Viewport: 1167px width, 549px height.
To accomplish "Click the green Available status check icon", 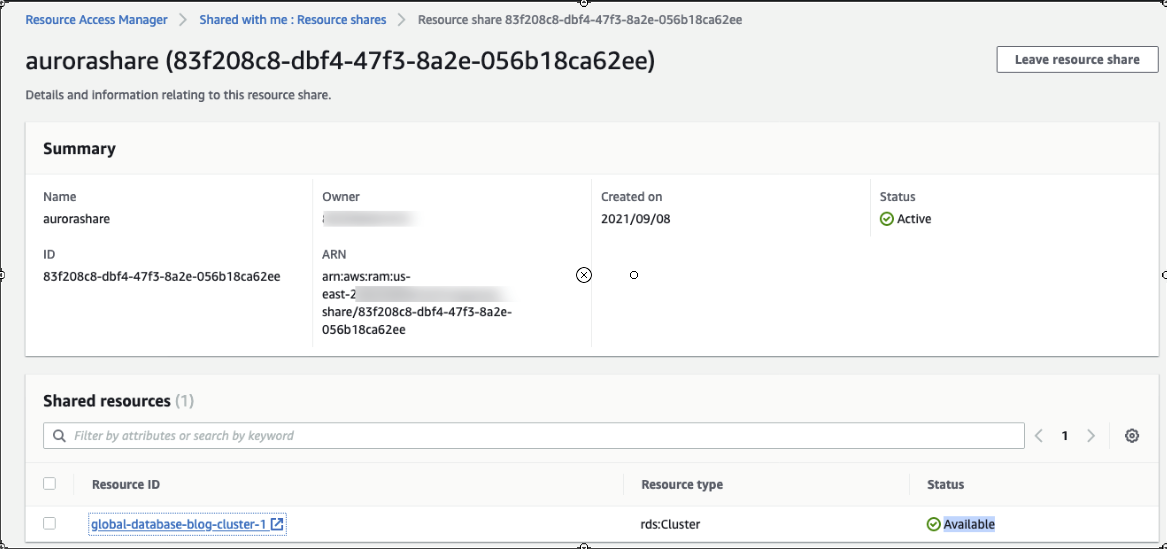I will pyautogui.click(x=933, y=524).
